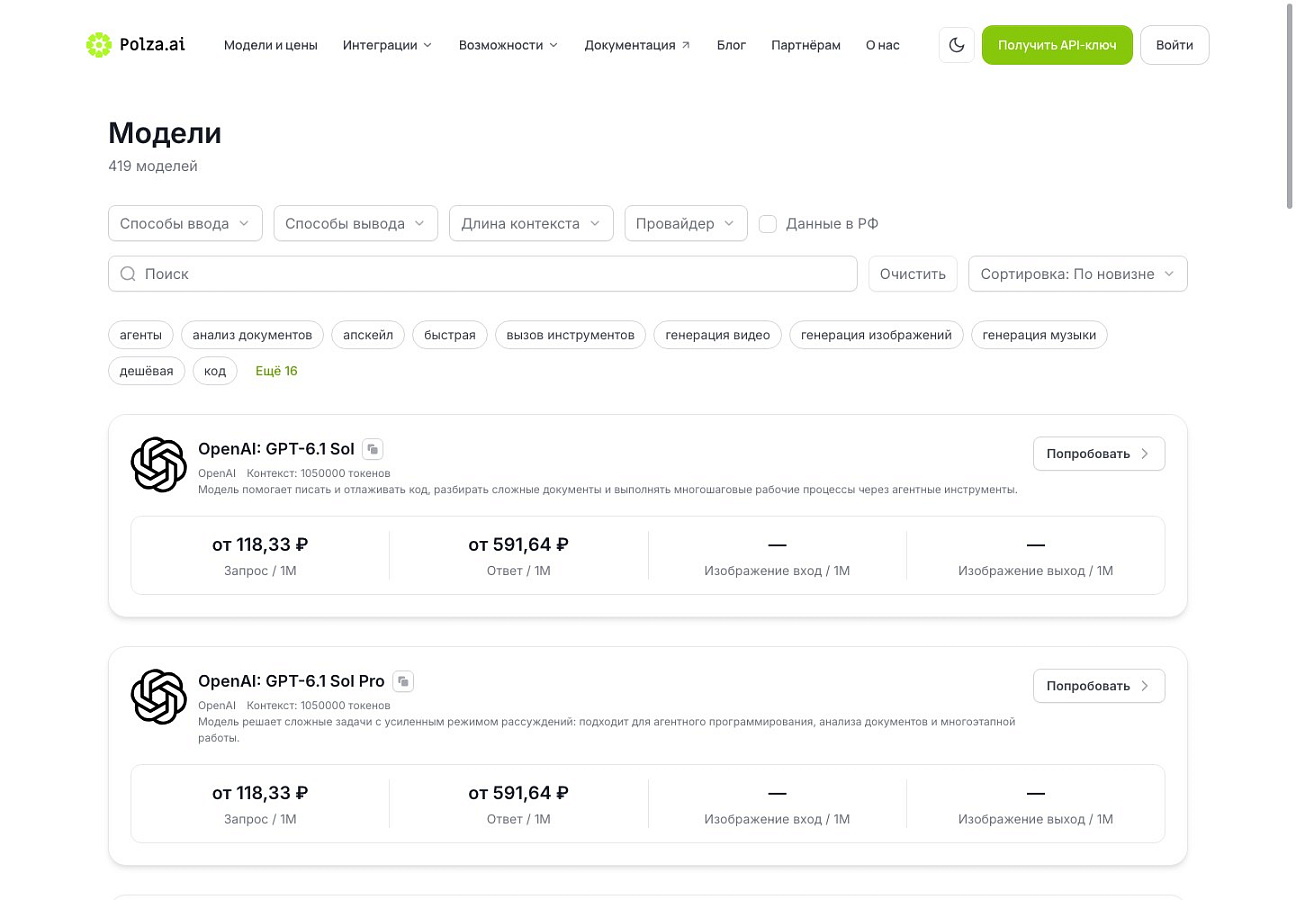
Task: Open the О нас page
Action: point(883,45)
